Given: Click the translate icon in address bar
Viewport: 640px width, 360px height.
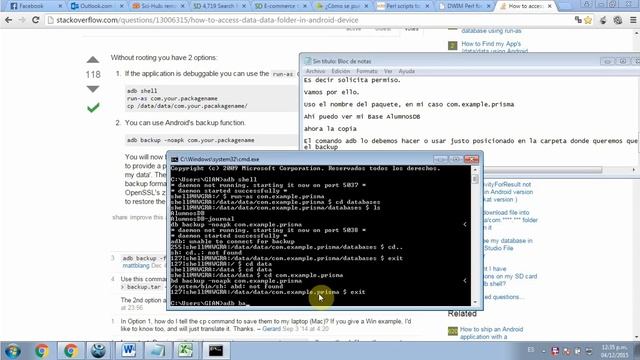Looking at the screenshot, I should coord(578,20).
